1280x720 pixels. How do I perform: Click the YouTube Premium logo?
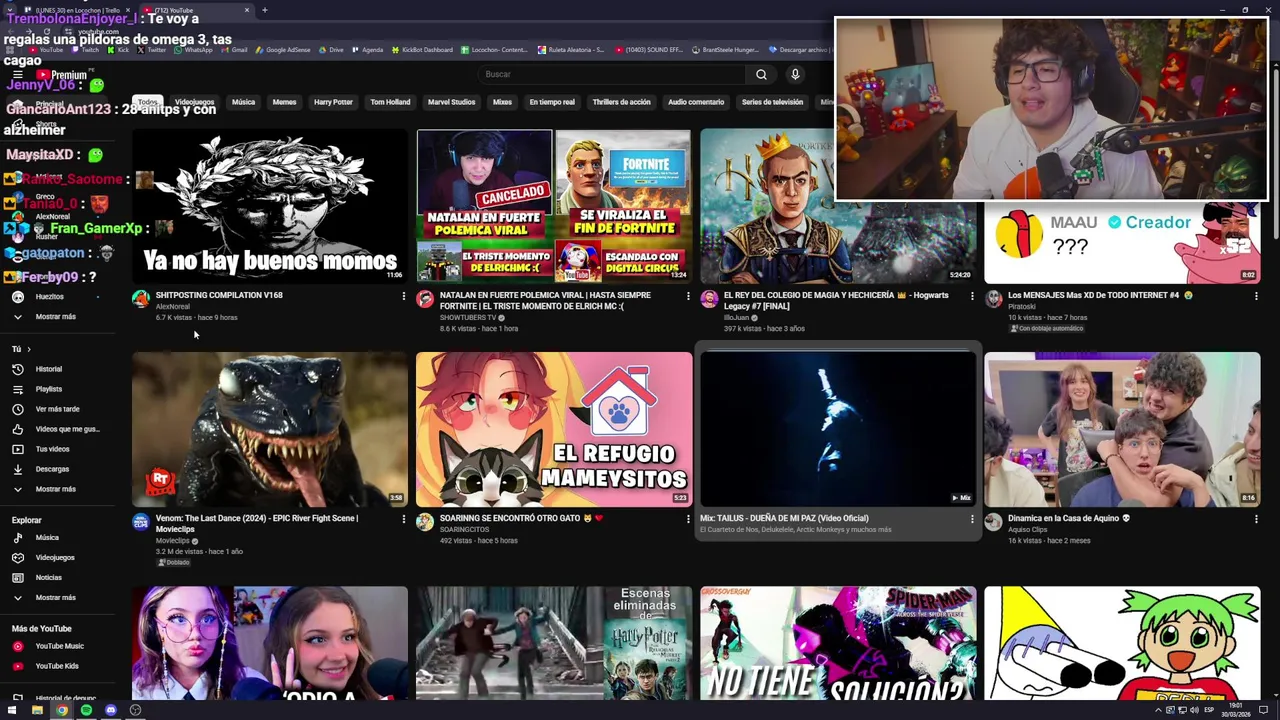coord(62,75)
